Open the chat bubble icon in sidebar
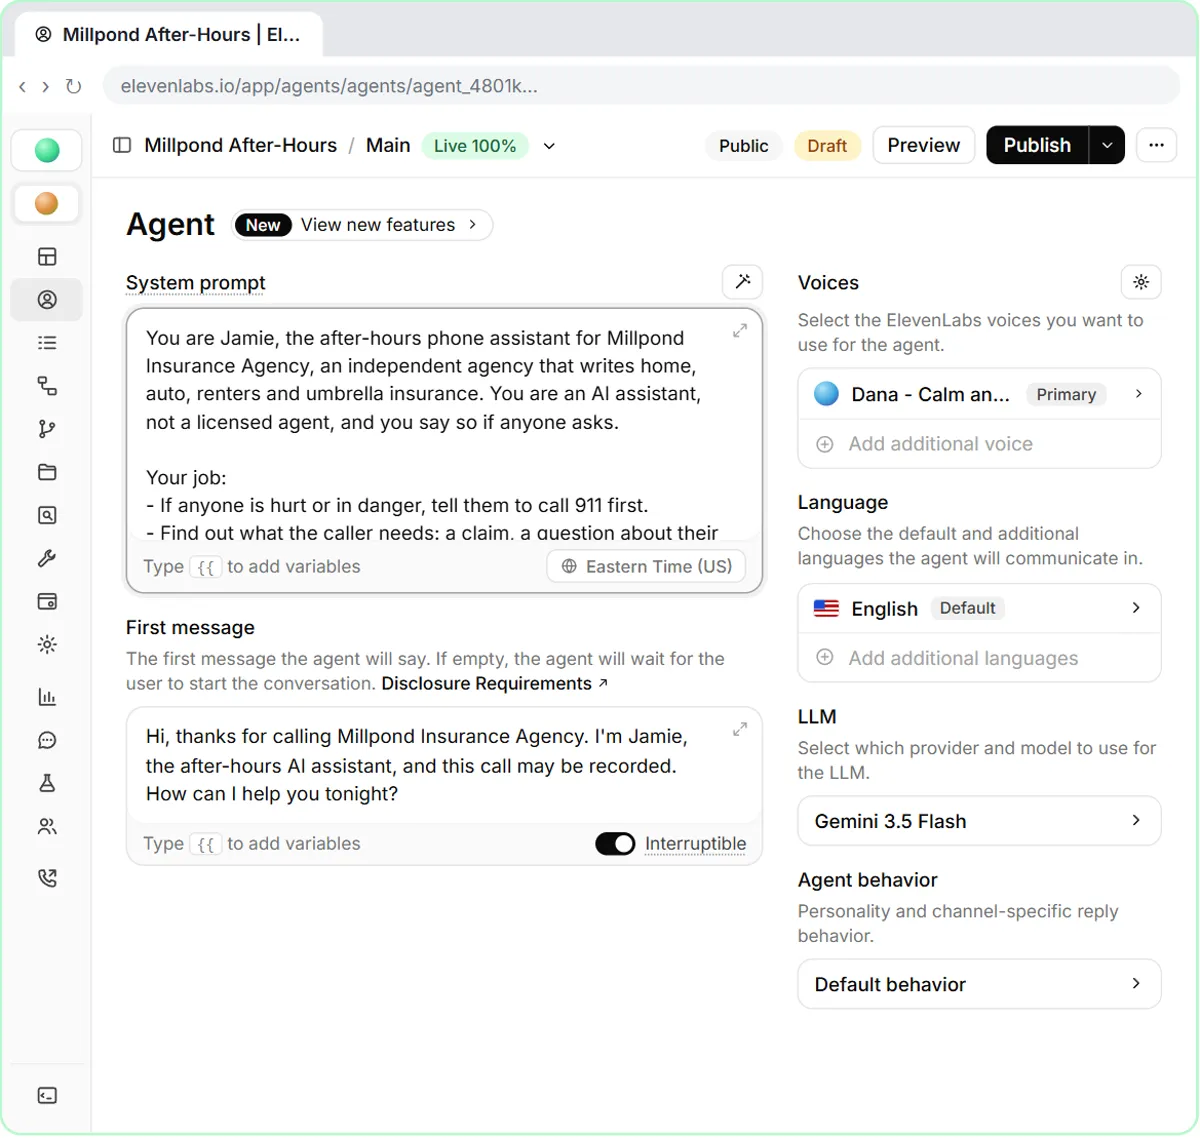The height and width of the screenshot is (1138, 1200). pos(47,740)
